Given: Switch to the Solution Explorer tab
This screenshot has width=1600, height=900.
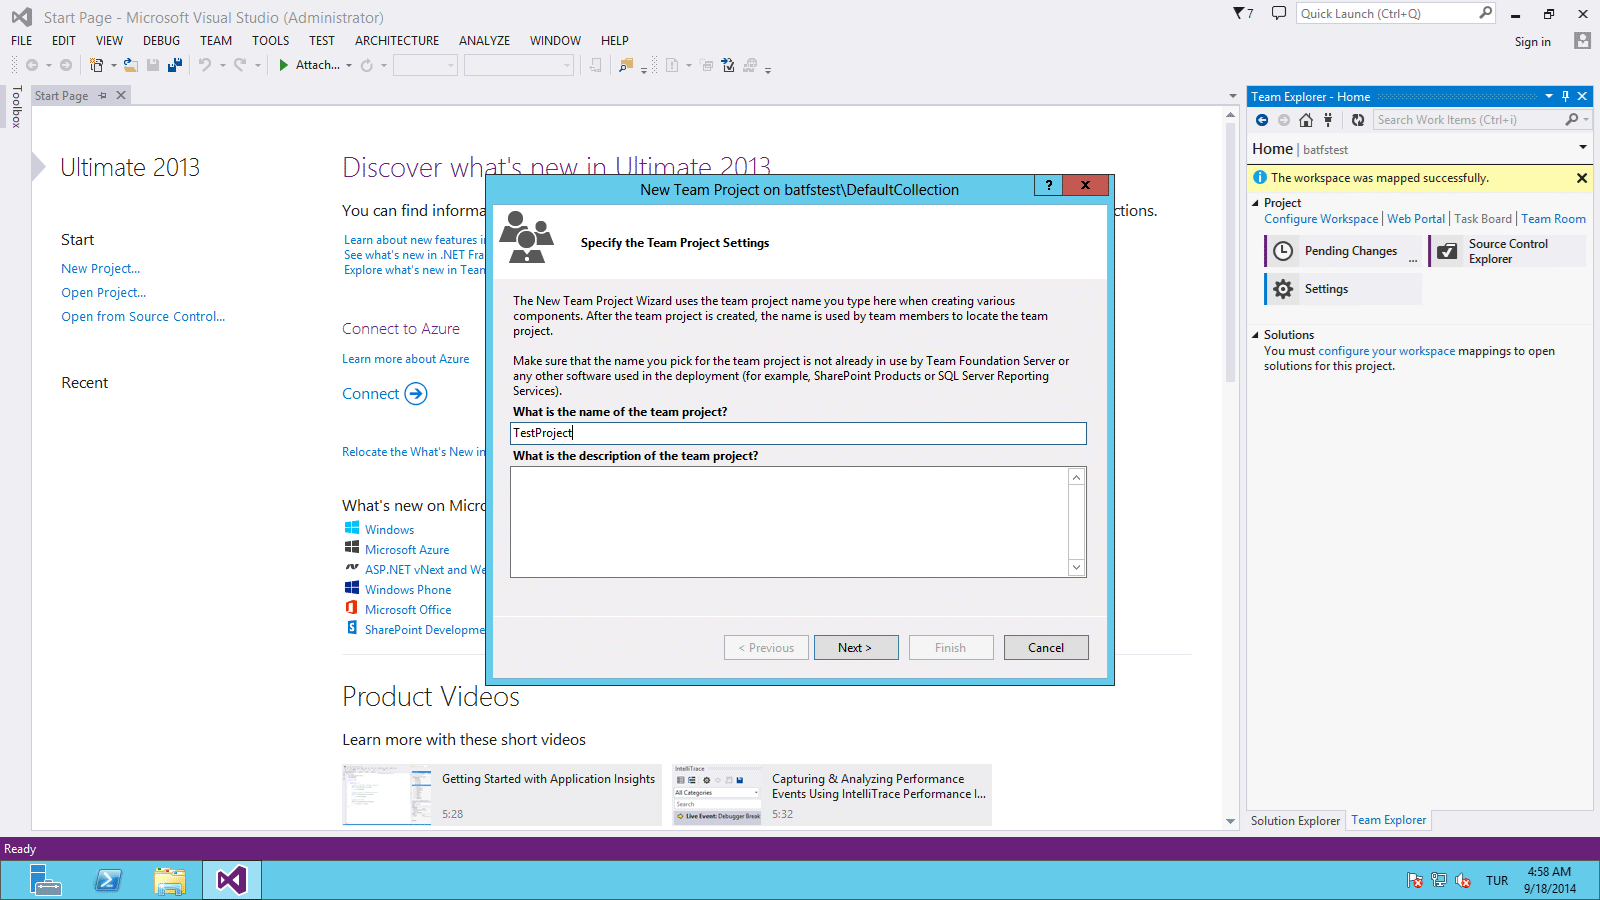Looking at the screenshot, I should coord(1295,820).
